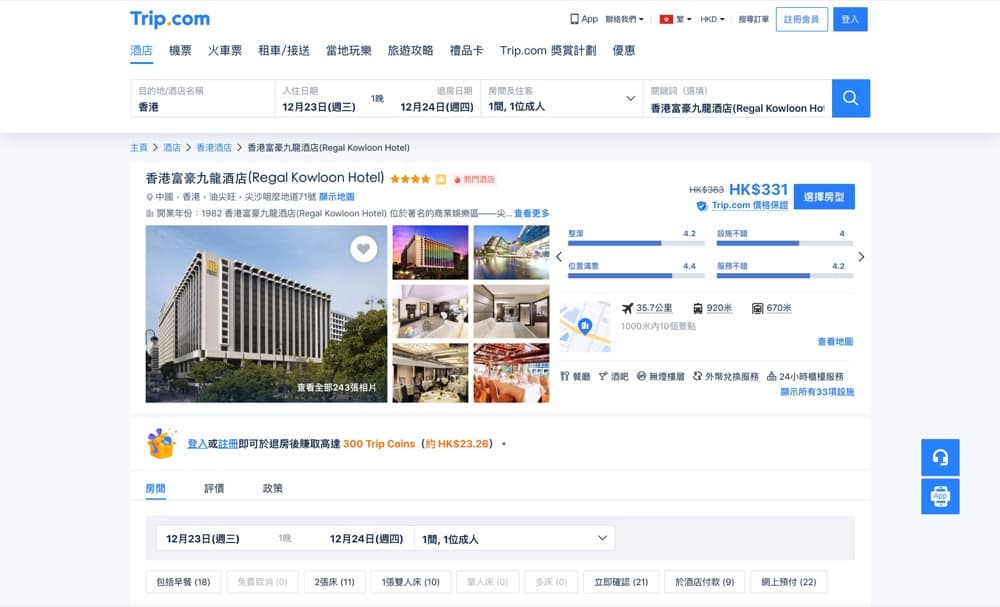Open the 租車/接送 navigation tab
1000x607 pixels.
pyautogui.click(x=284, y=50)
